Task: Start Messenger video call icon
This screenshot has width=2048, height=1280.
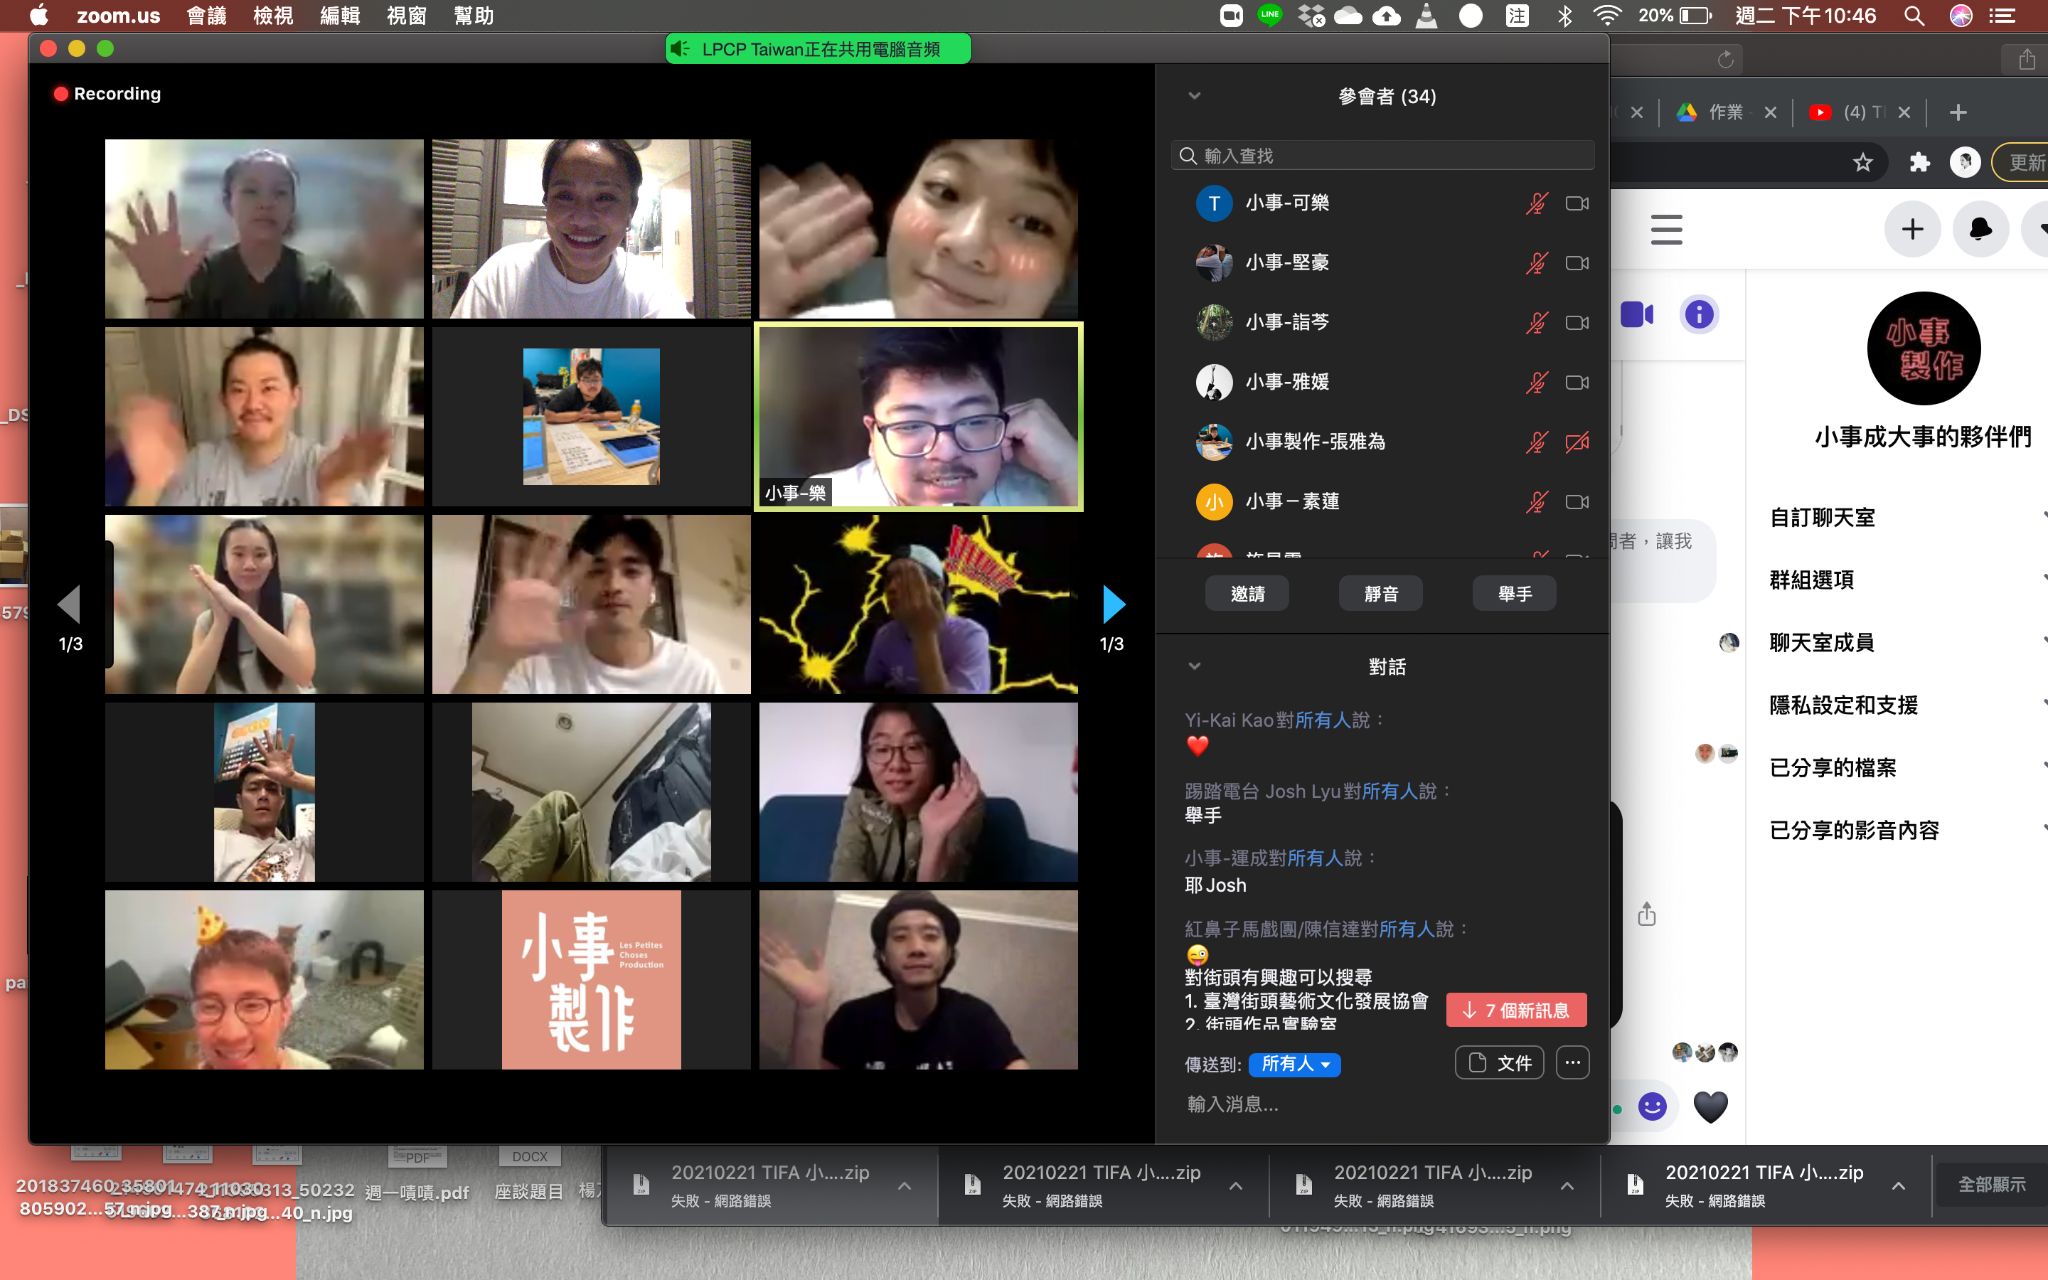Action: coord(1637,314)
